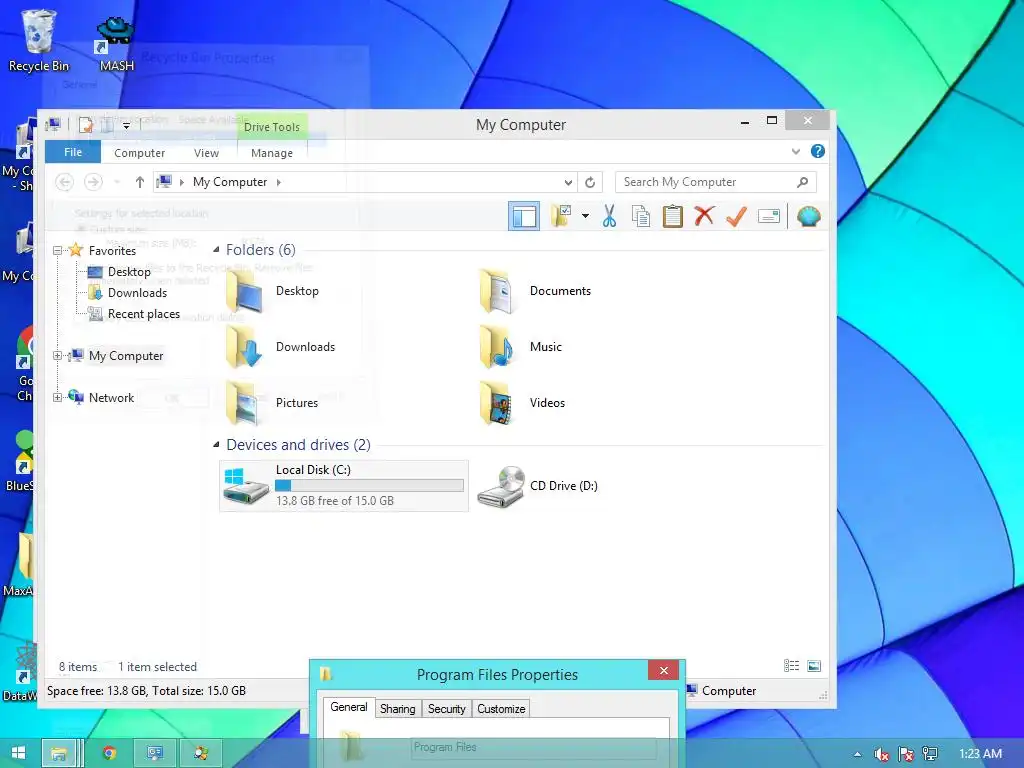Open Recycle Bin on desktop
Viewport: 1024px width, 768px height.
(39, 40)
